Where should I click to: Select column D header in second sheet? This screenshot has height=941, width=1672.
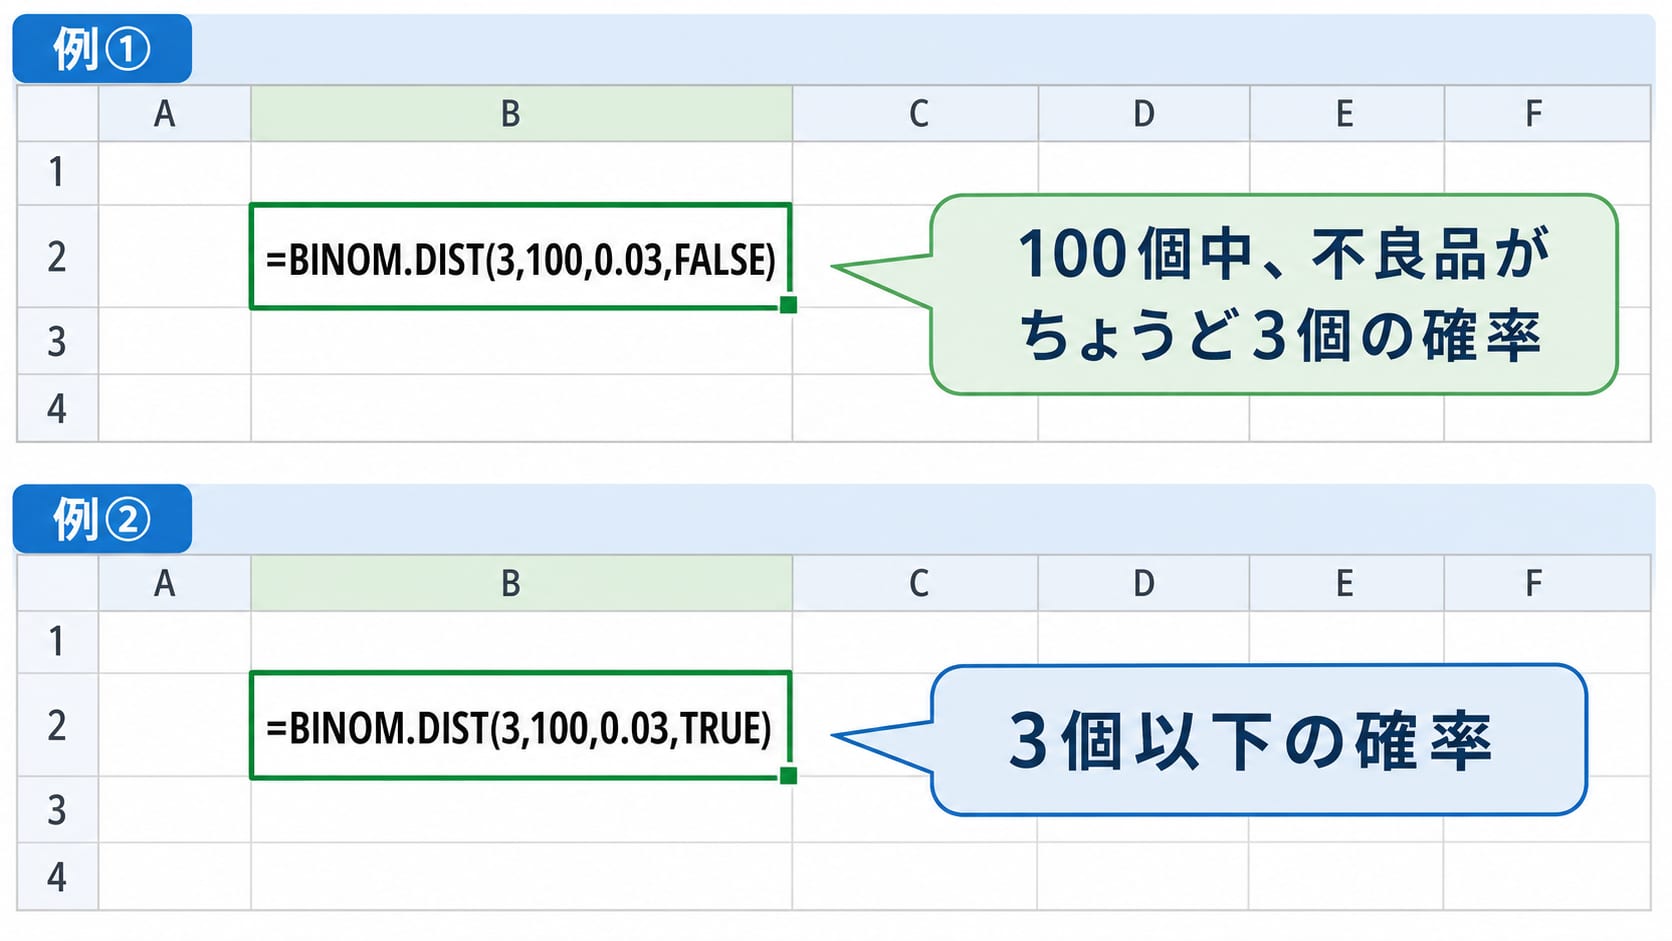(1144, 583)
